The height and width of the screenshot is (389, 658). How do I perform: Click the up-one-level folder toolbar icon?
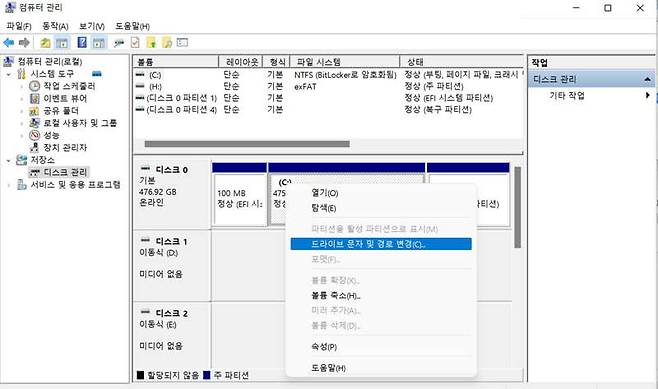tap(45, 42)
